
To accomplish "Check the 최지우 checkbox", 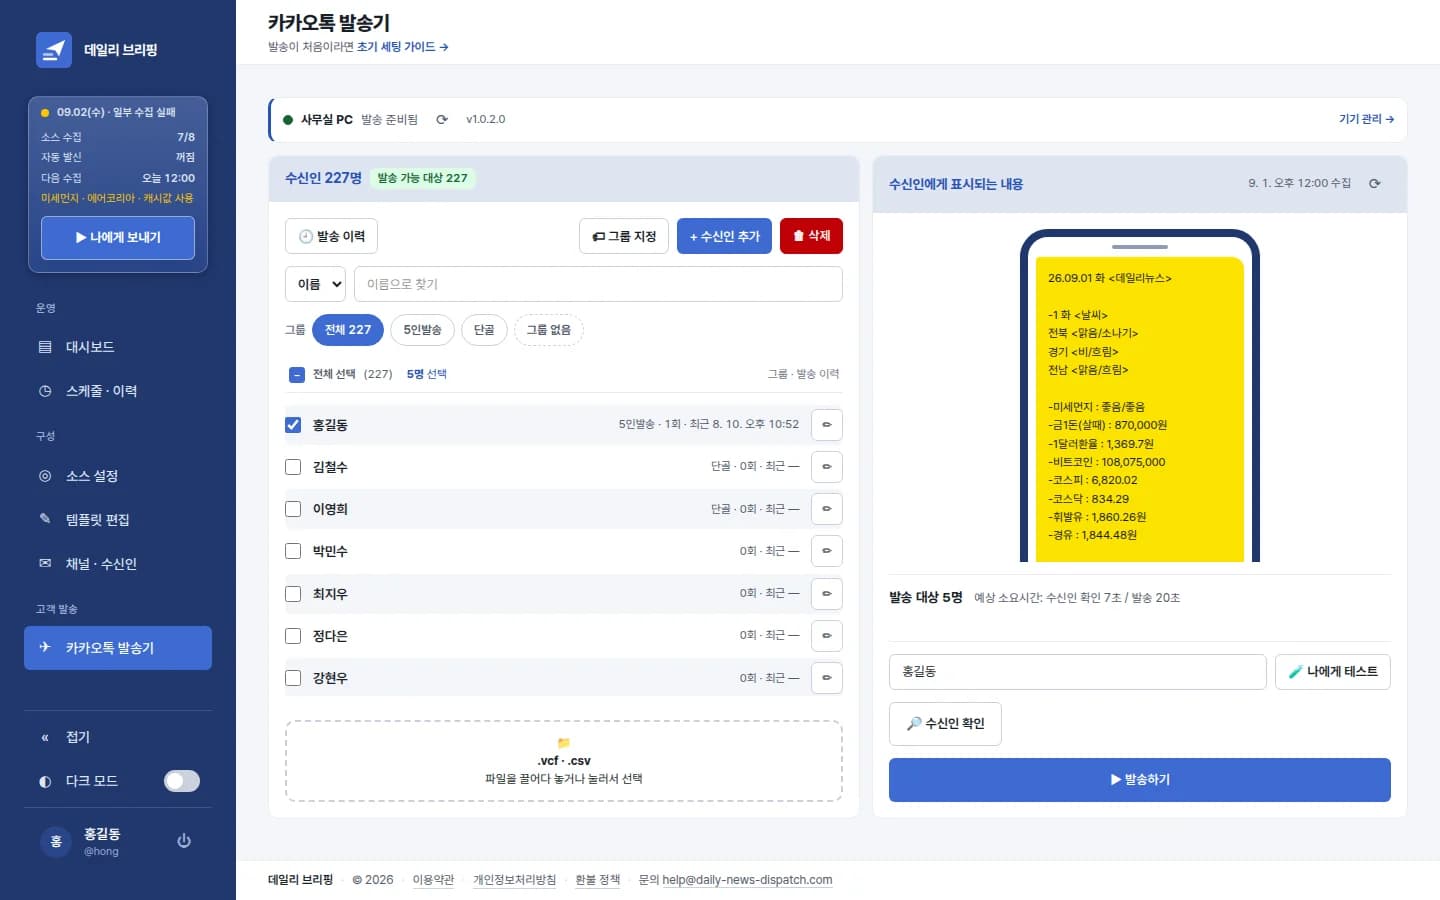I will [293, 594].
